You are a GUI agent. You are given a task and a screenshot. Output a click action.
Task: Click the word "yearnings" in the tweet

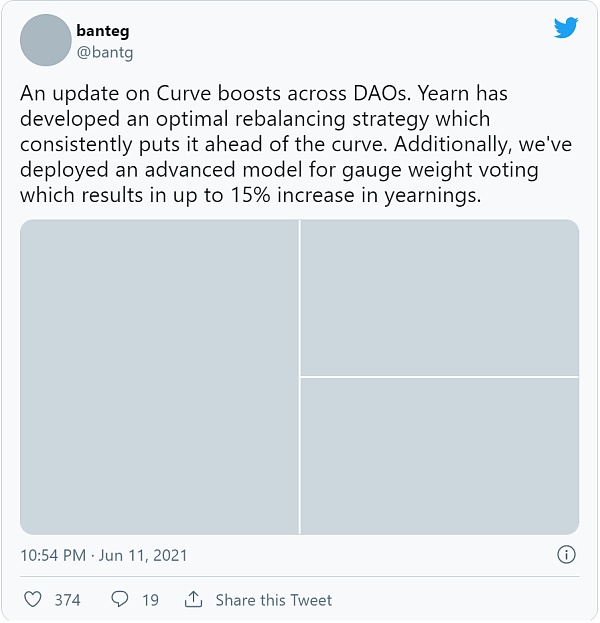[x=431, y=196]
